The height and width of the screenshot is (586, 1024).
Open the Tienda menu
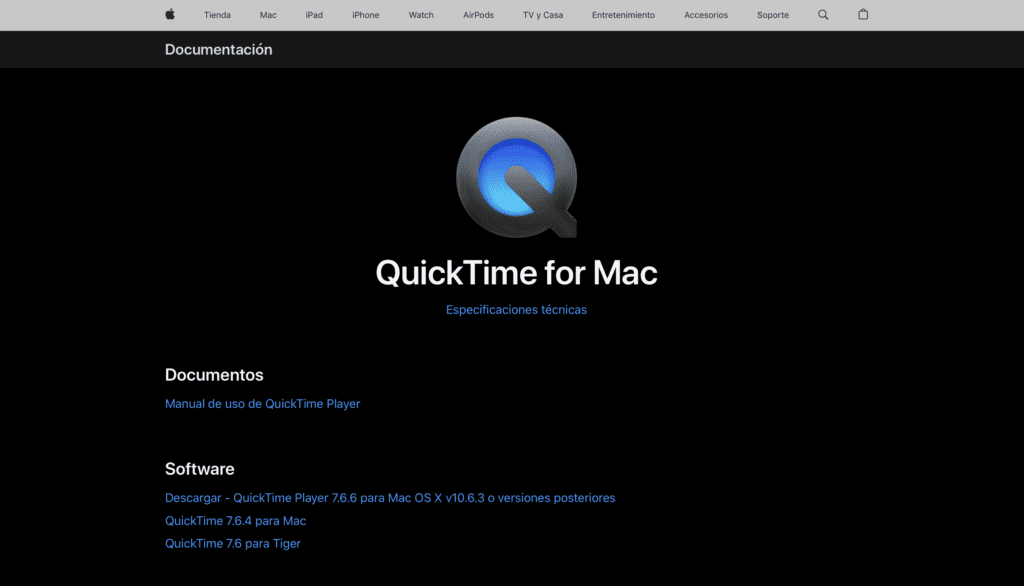(x=217, y=15)
